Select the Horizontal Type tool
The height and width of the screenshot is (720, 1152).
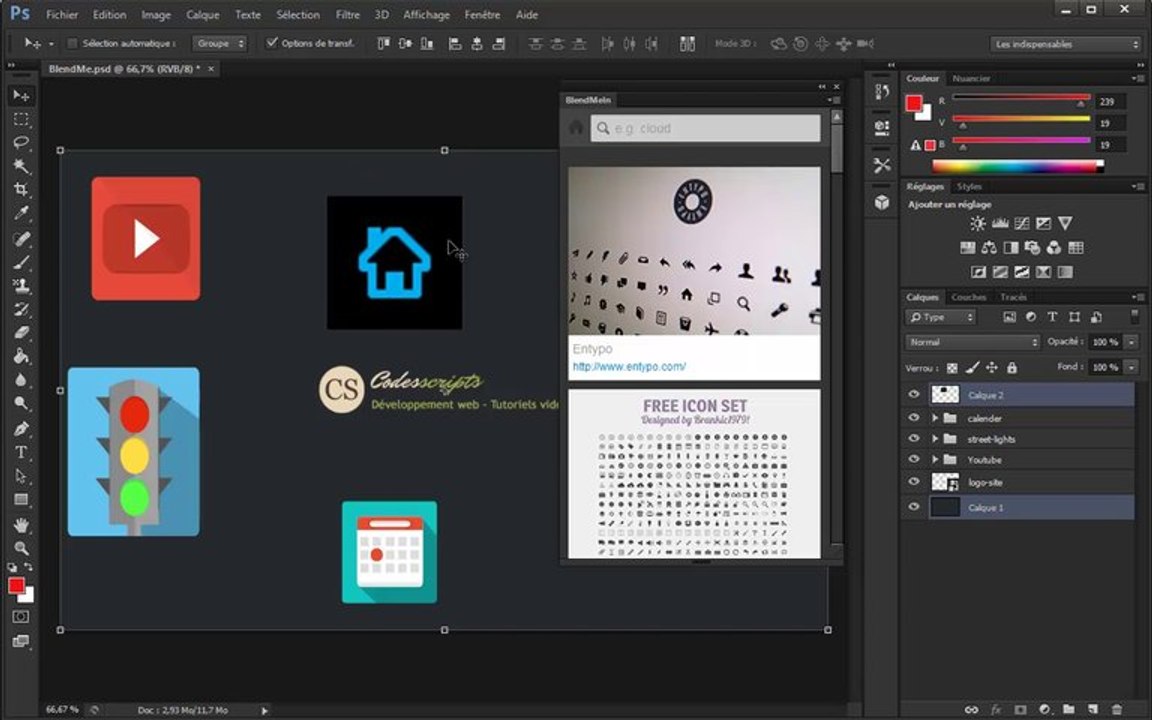tap(21, 452)
